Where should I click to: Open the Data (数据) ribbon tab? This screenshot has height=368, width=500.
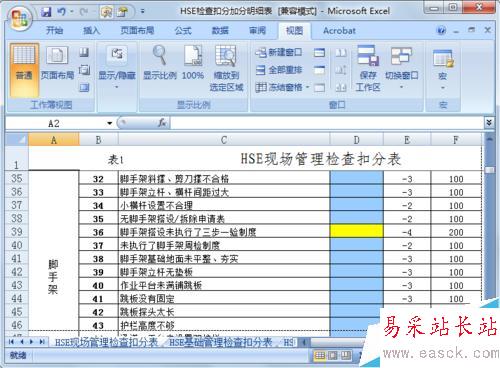point(220,31)
